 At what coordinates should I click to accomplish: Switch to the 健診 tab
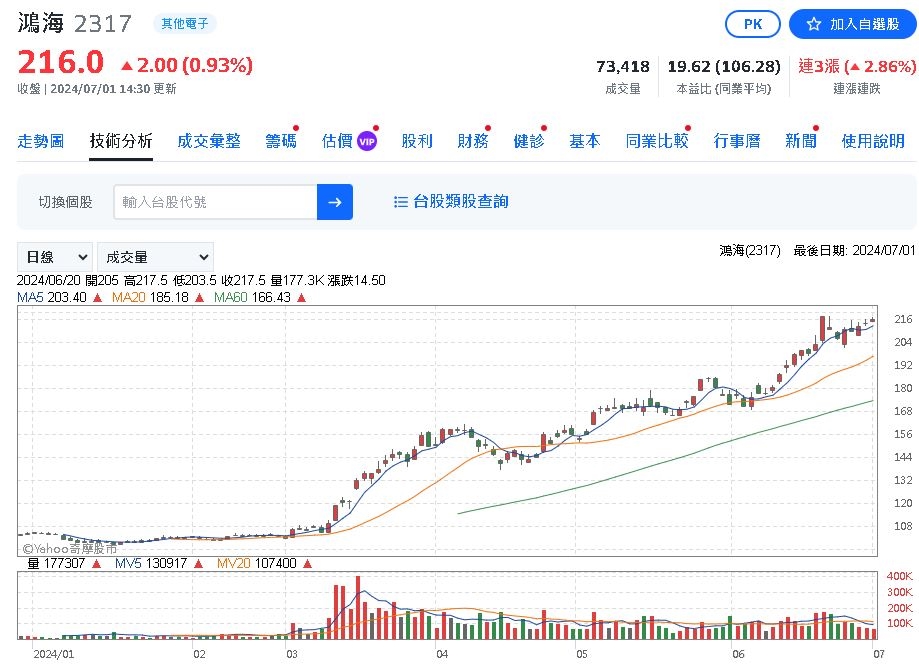click(527, 141)
